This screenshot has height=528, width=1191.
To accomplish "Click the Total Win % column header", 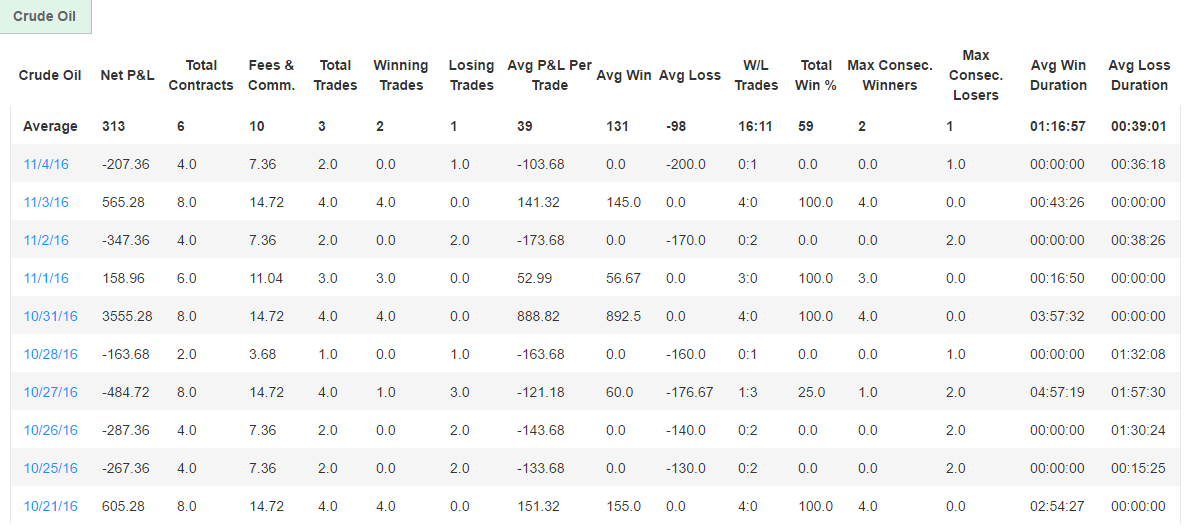I will 815,75.
